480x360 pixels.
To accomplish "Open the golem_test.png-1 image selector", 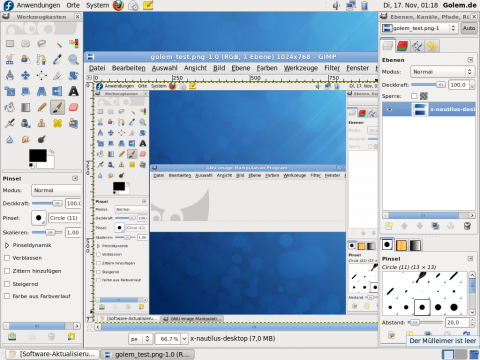I will (420, 28).
